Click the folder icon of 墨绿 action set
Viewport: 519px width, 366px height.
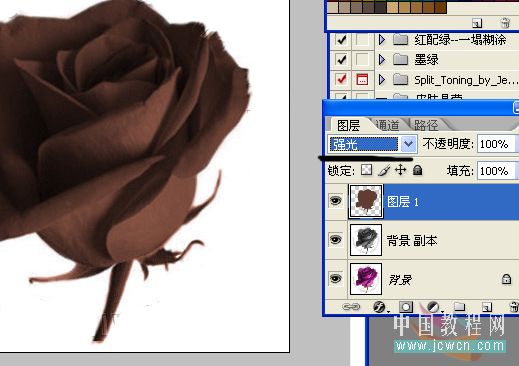pos(400,60)
